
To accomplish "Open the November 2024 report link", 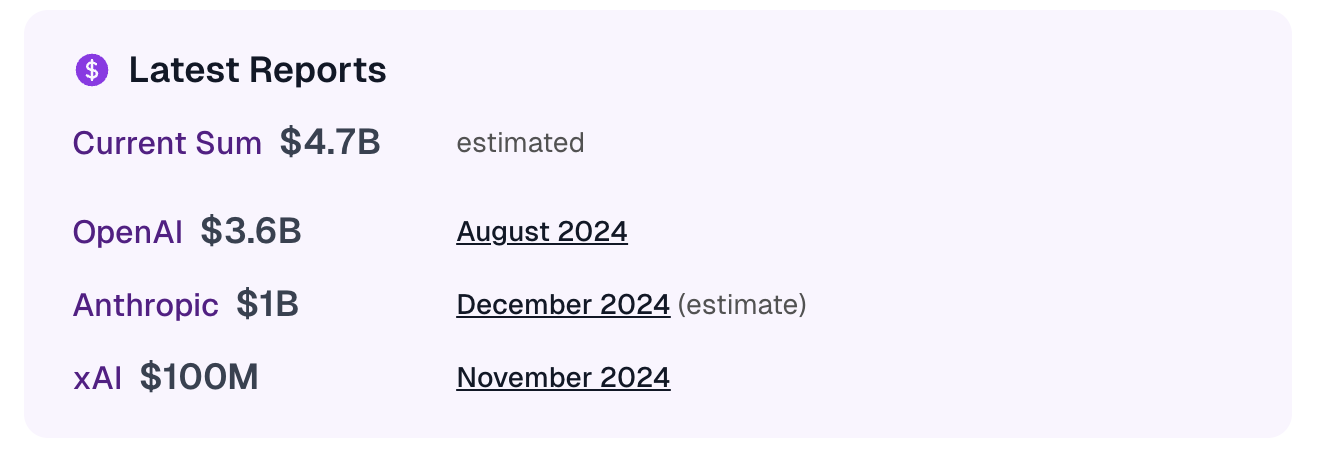I will (563, 377).
